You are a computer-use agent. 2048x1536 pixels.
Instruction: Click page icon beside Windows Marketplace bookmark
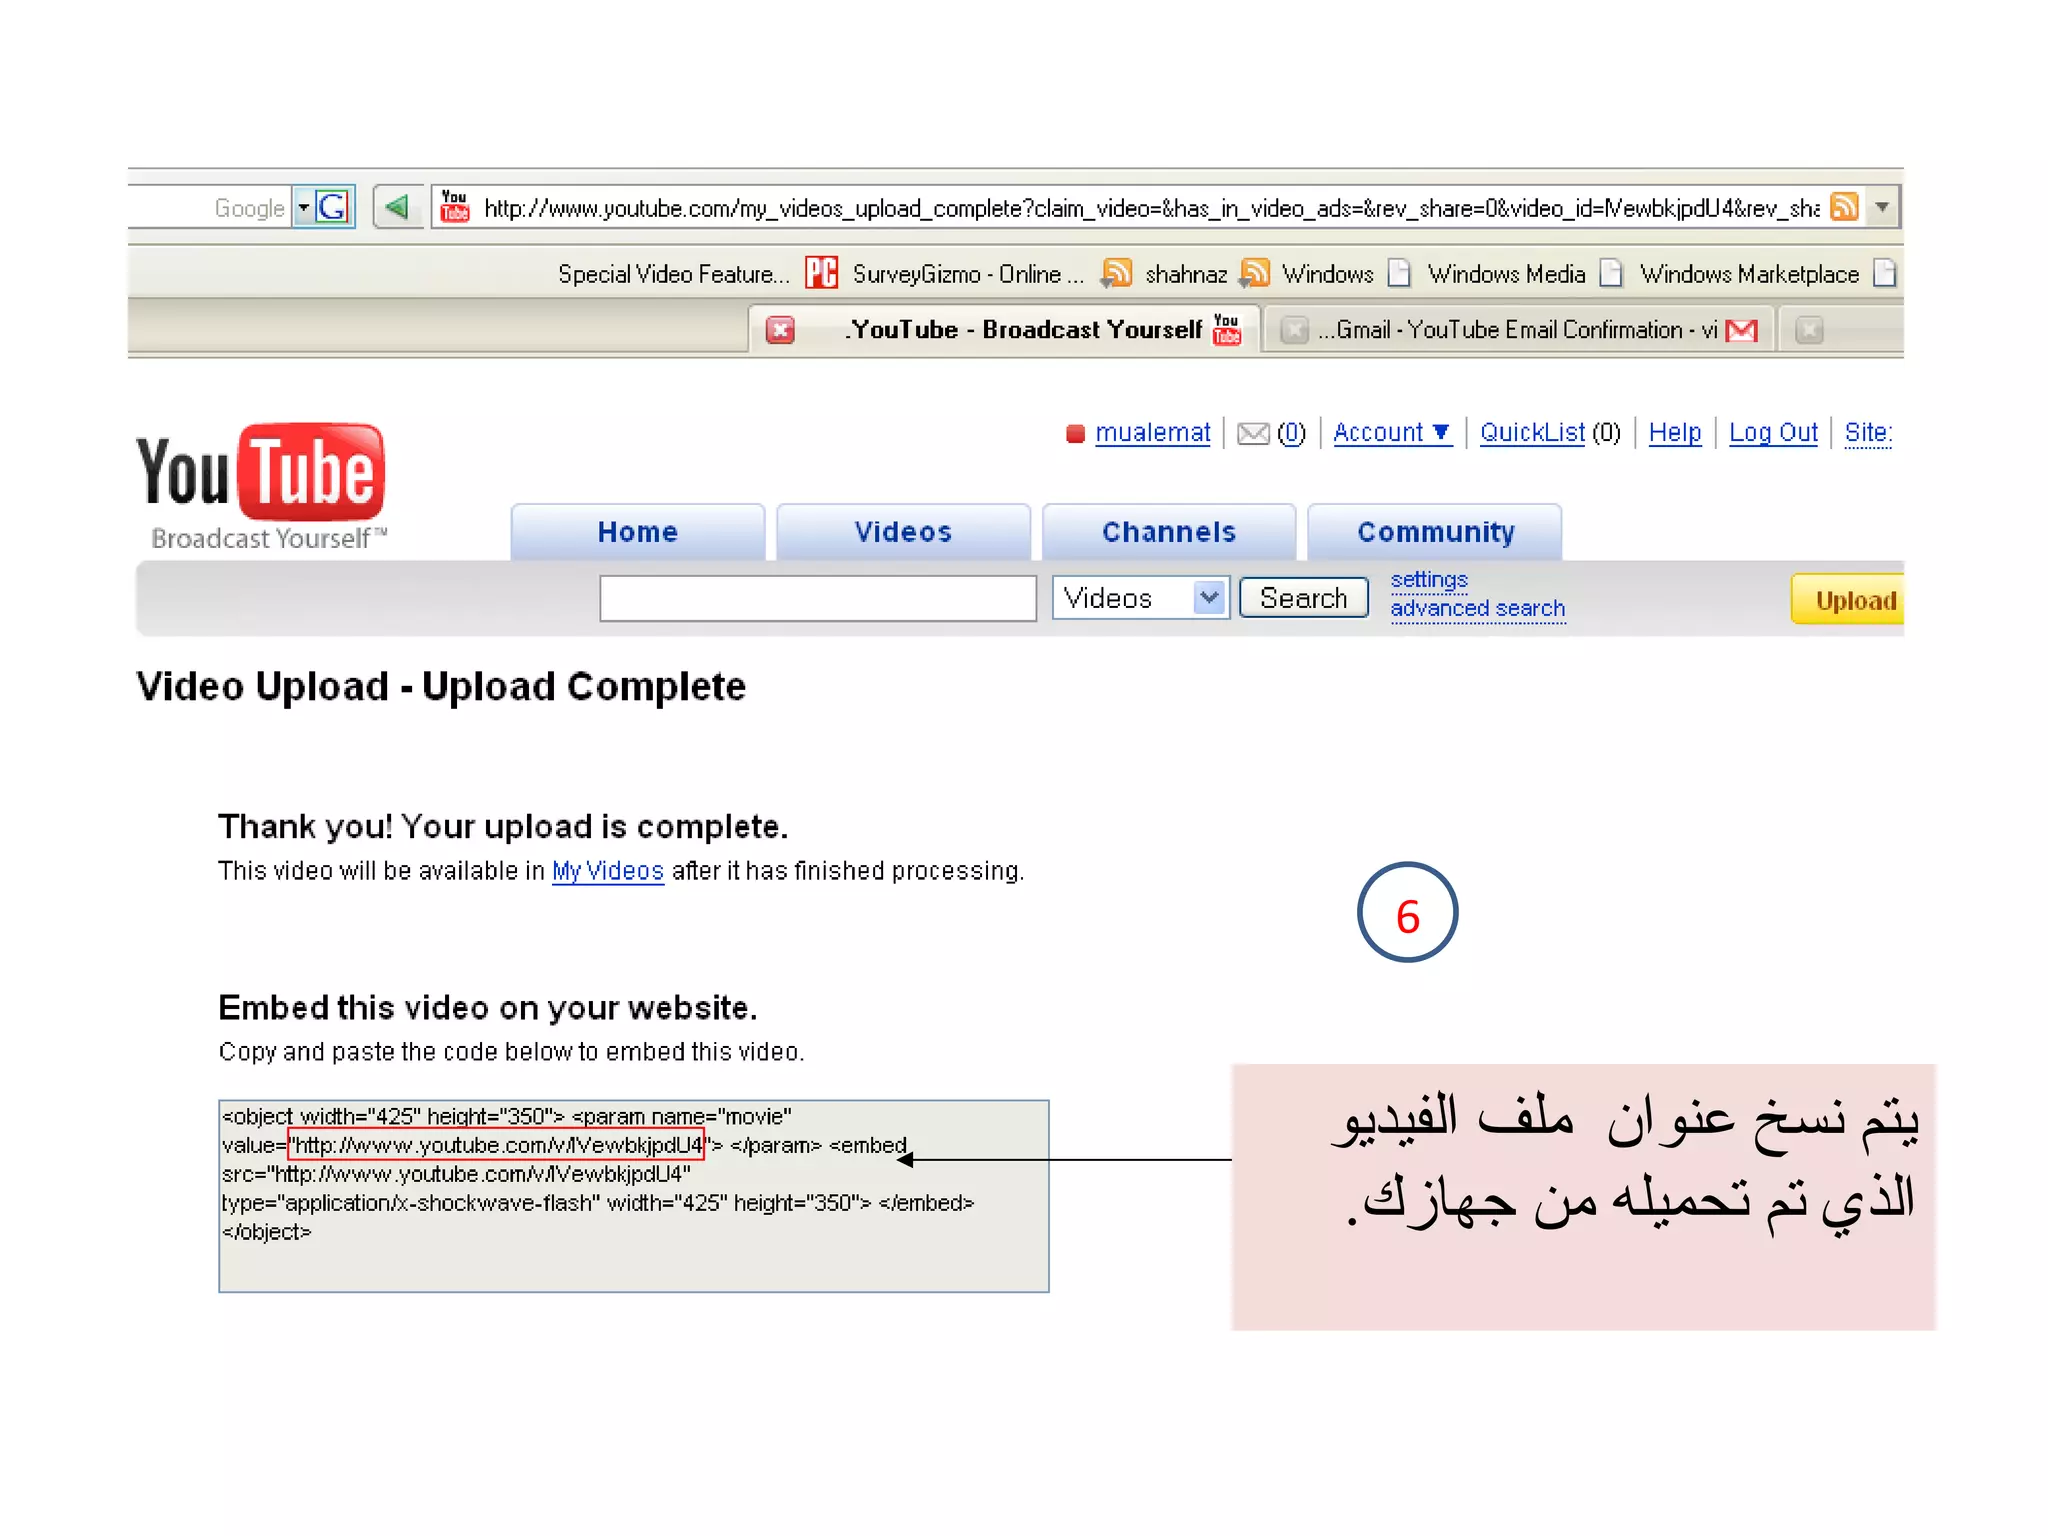pyautogui.click(x=1884, y=273)
